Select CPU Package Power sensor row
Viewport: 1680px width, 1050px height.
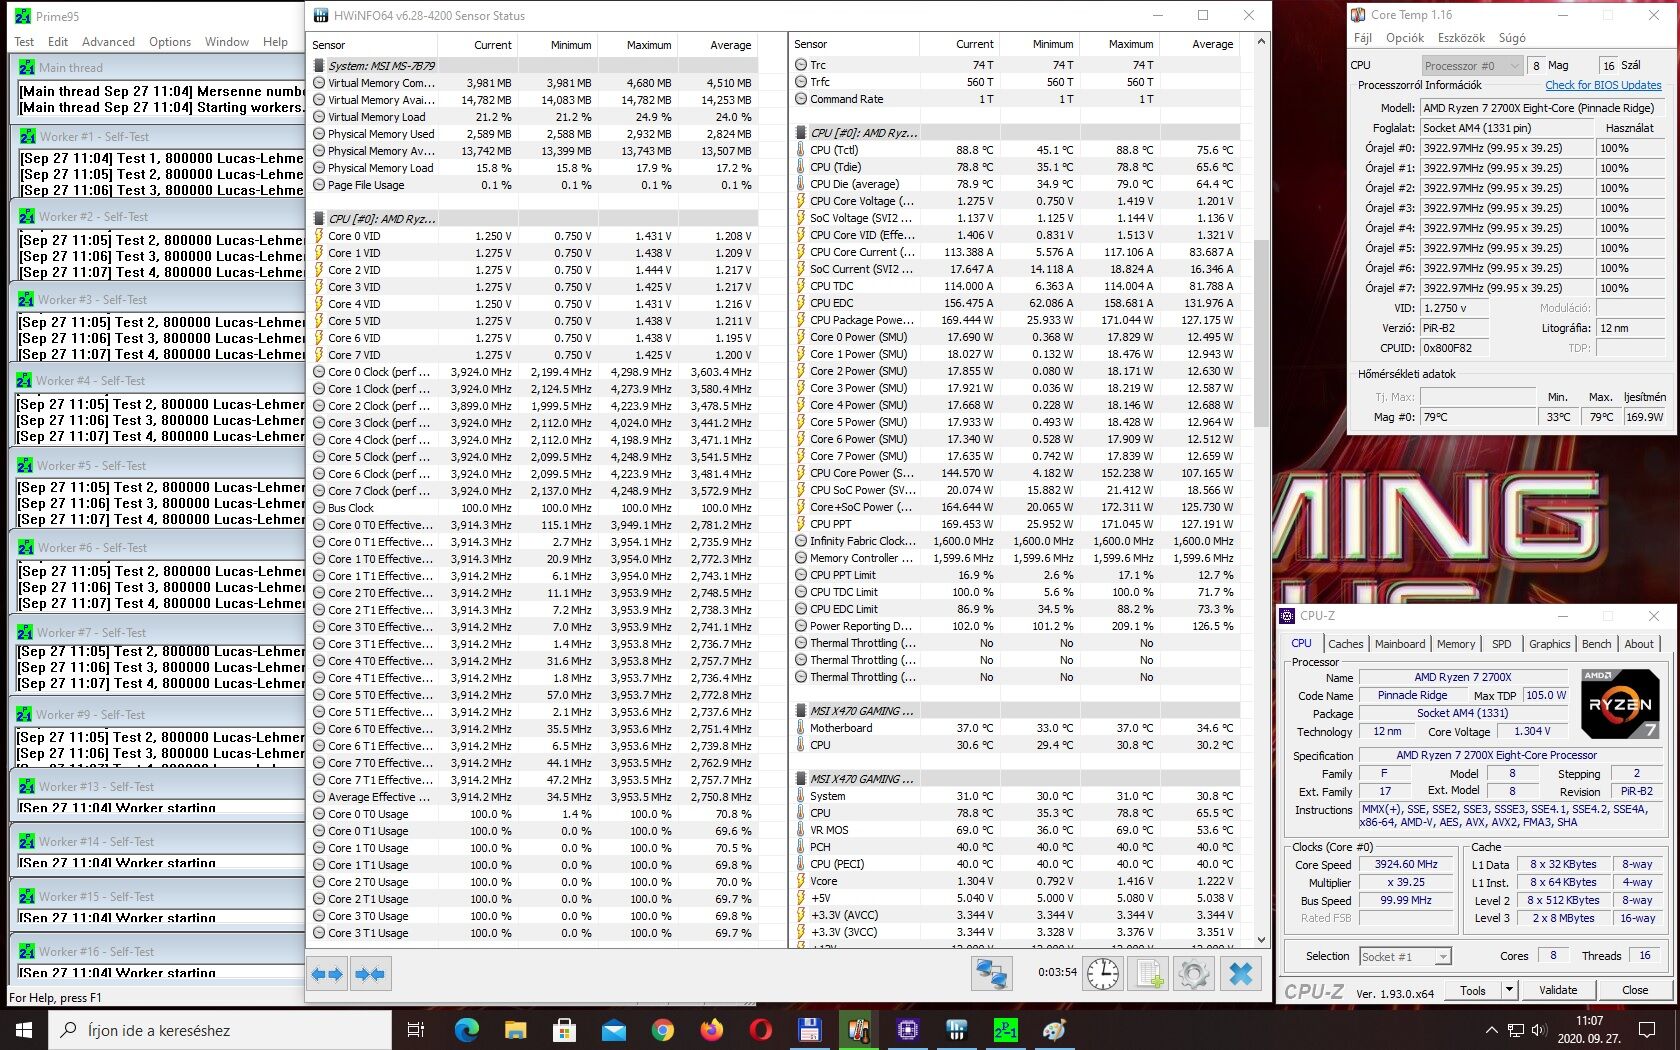(x=1015, y=320)
